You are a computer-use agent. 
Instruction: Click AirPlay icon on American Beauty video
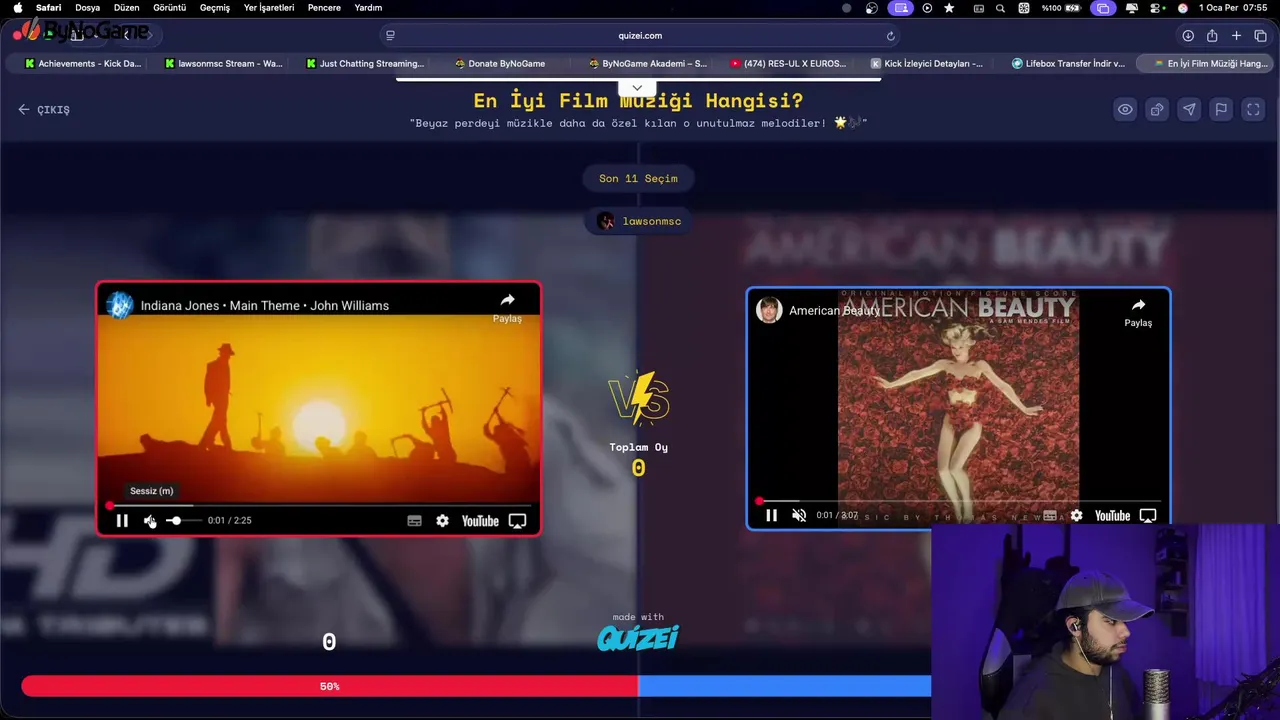[1148, 516]
